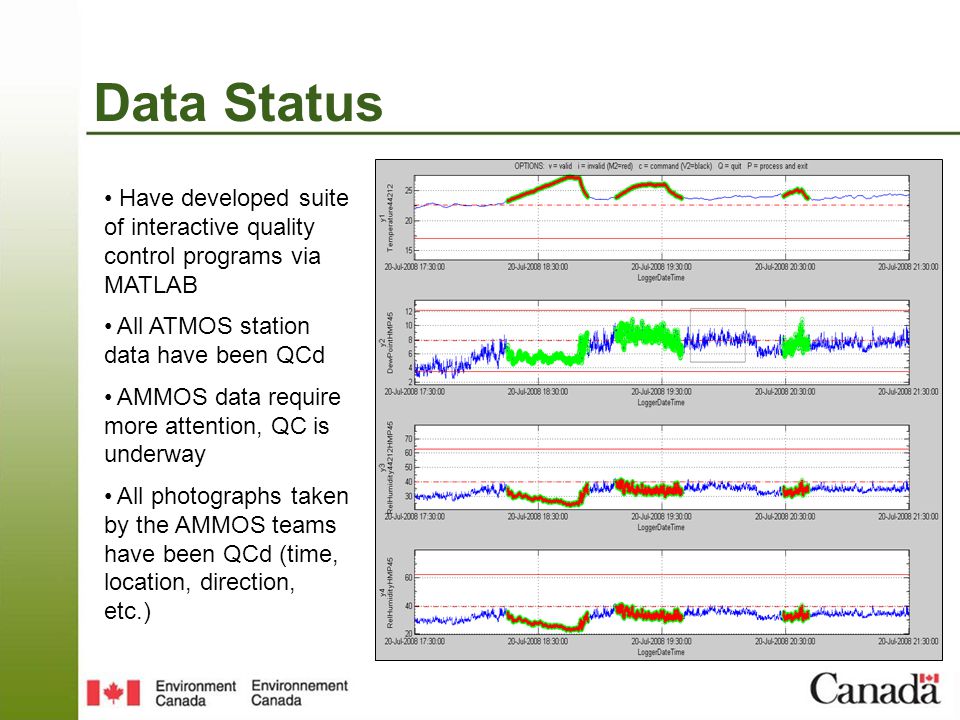Click the "All ATMOS station data" bullet
The width and height of the screenshot is (960, 720).
(214, 340)
